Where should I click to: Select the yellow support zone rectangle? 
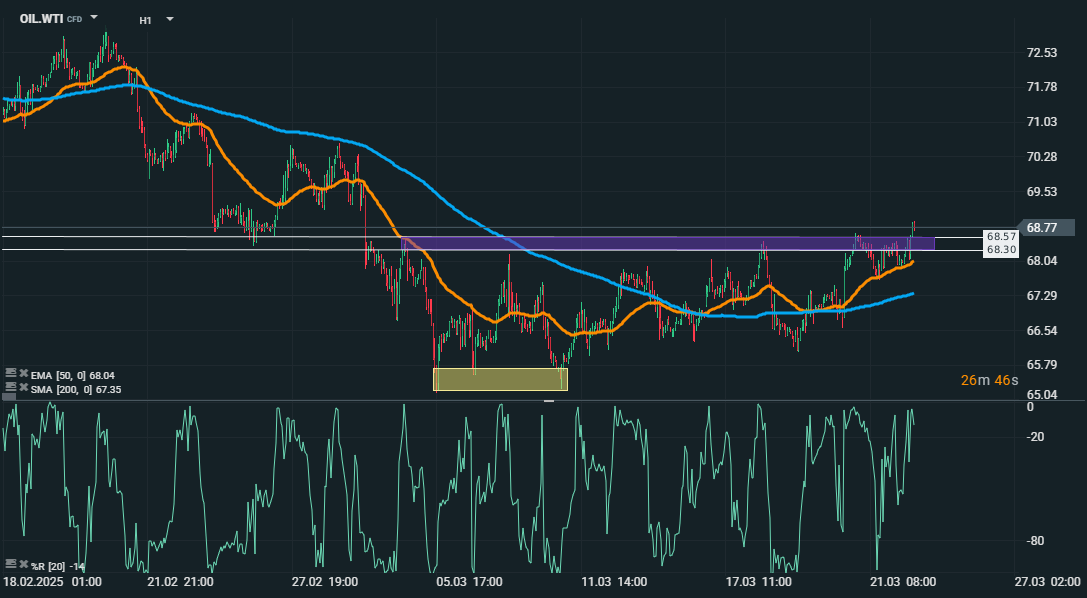(x=500, y=379)
